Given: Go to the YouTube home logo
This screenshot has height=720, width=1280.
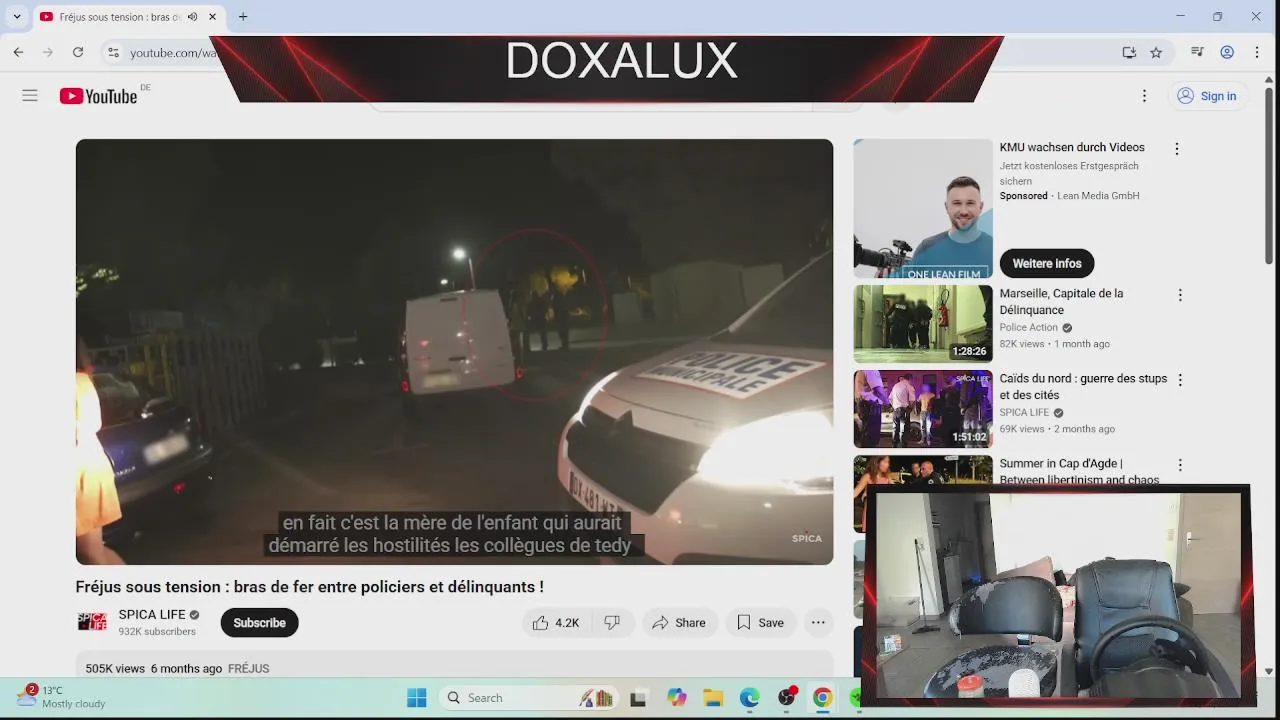Looking at the screenshot, I should tap(98, 96).
